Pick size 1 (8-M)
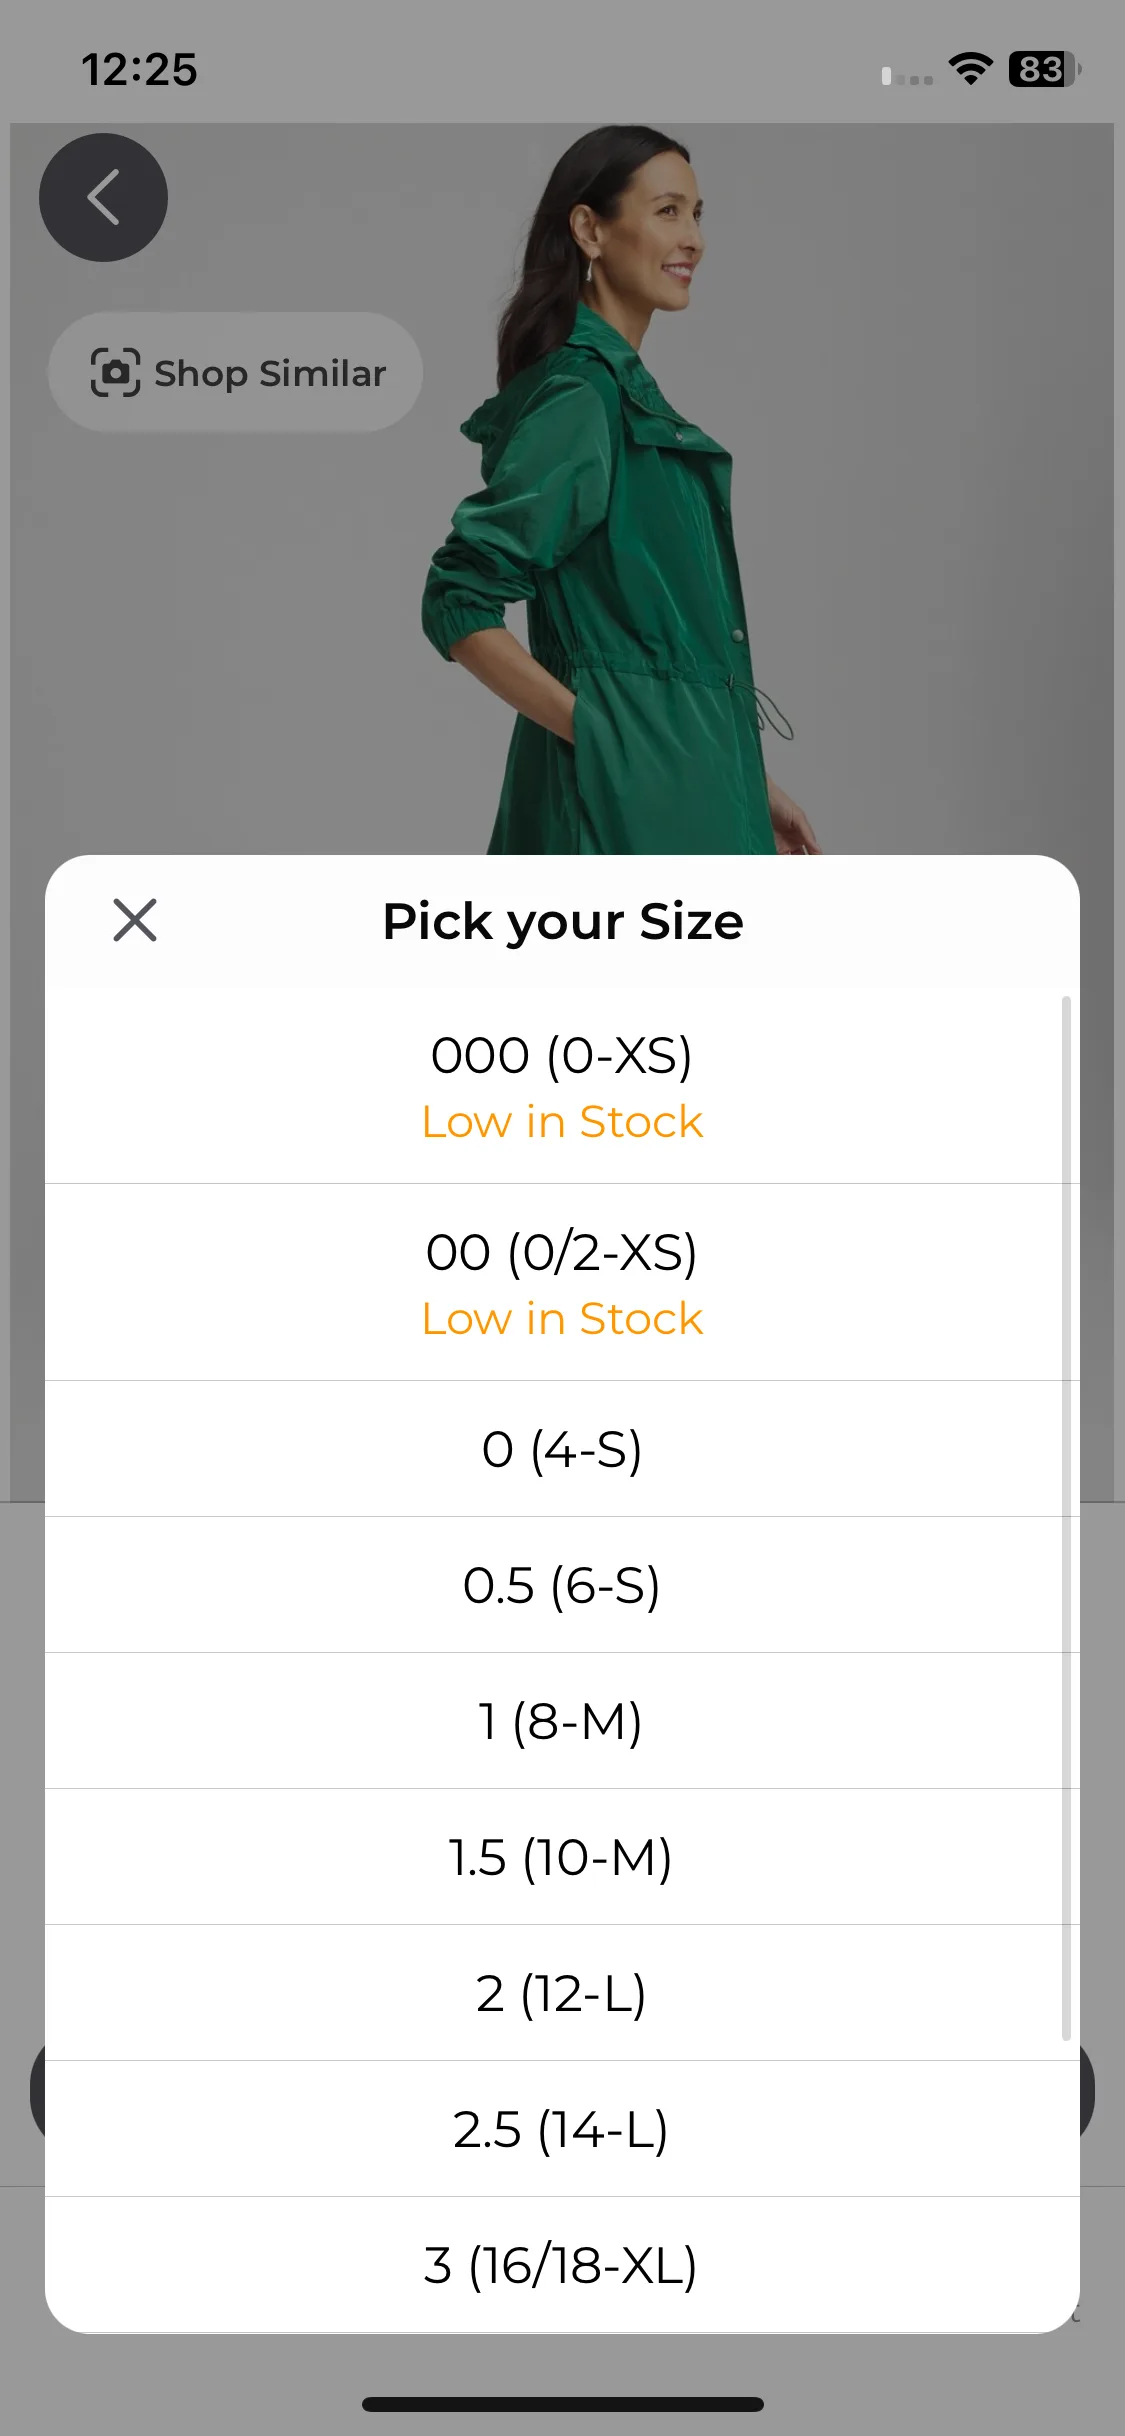This screenshot has height=2436, width=1125. point(562,1721)
